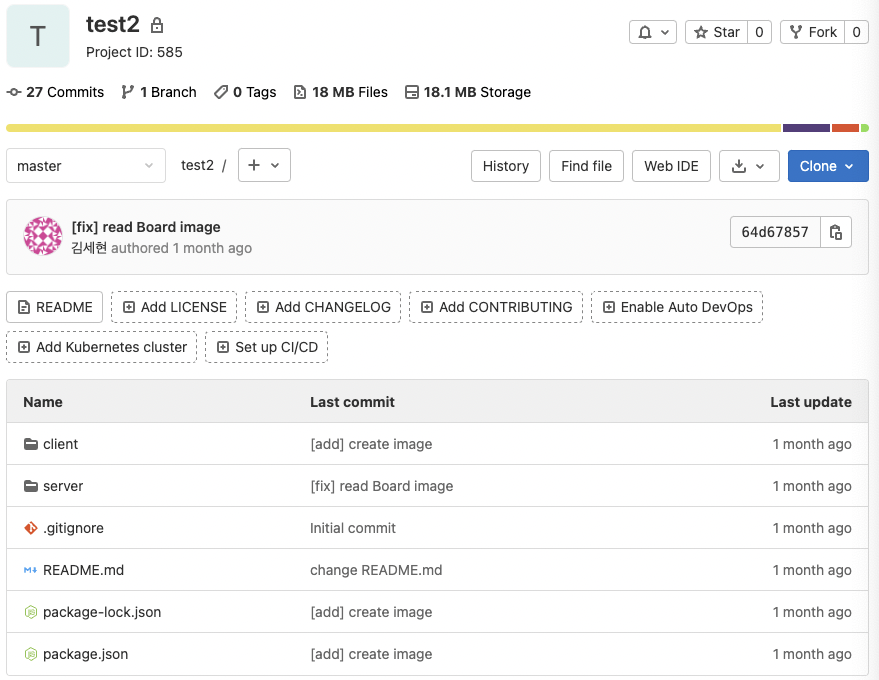
Task: Click Add Kubernetes cluster
Action: pyautogui.click(x=101, y=347)
